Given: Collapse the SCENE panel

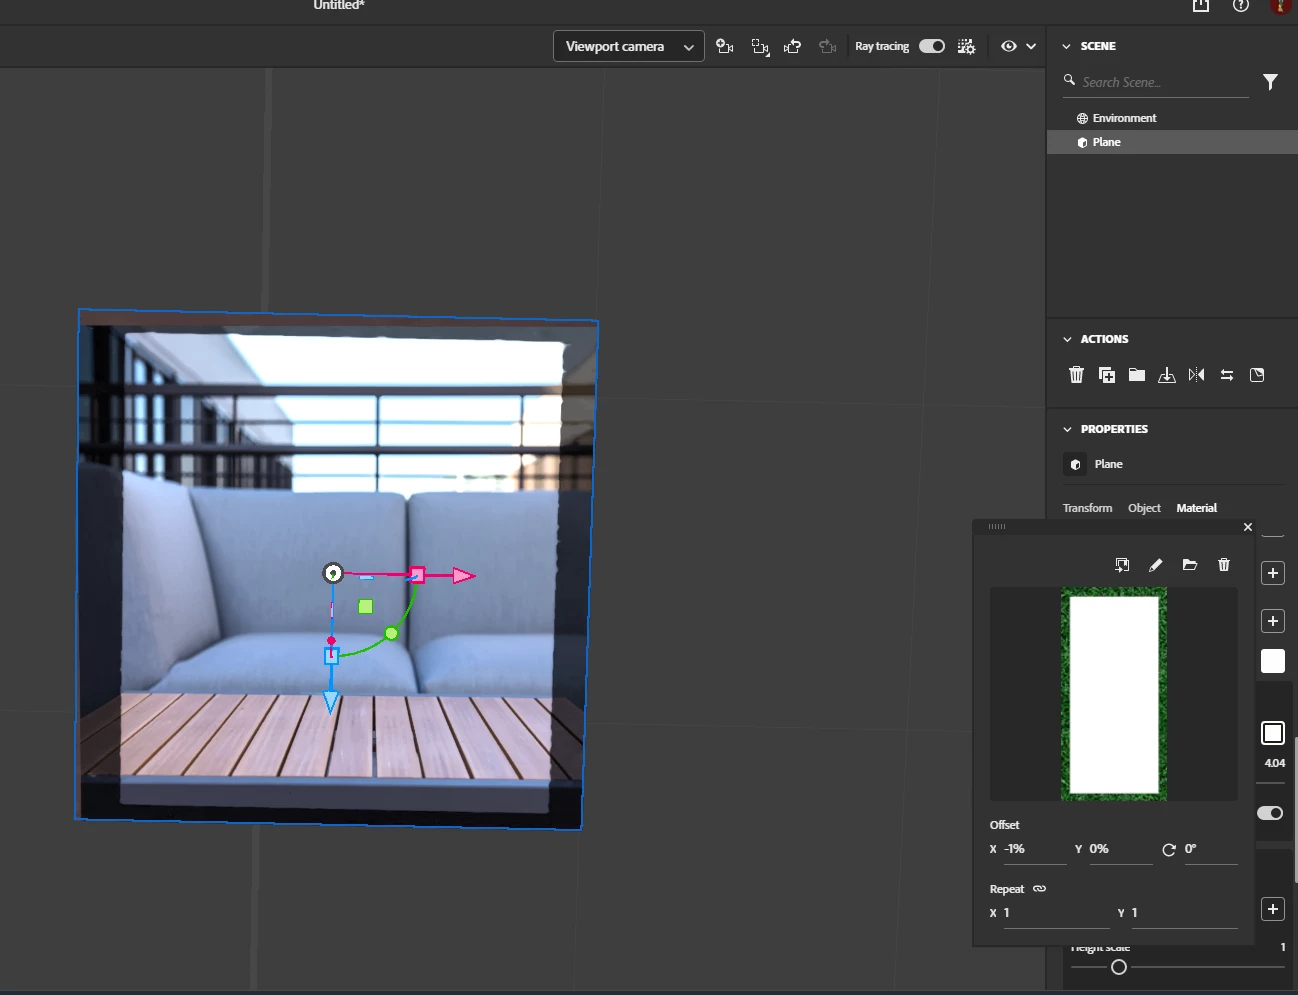Looking at the screenshot, I should point(1066,47).
